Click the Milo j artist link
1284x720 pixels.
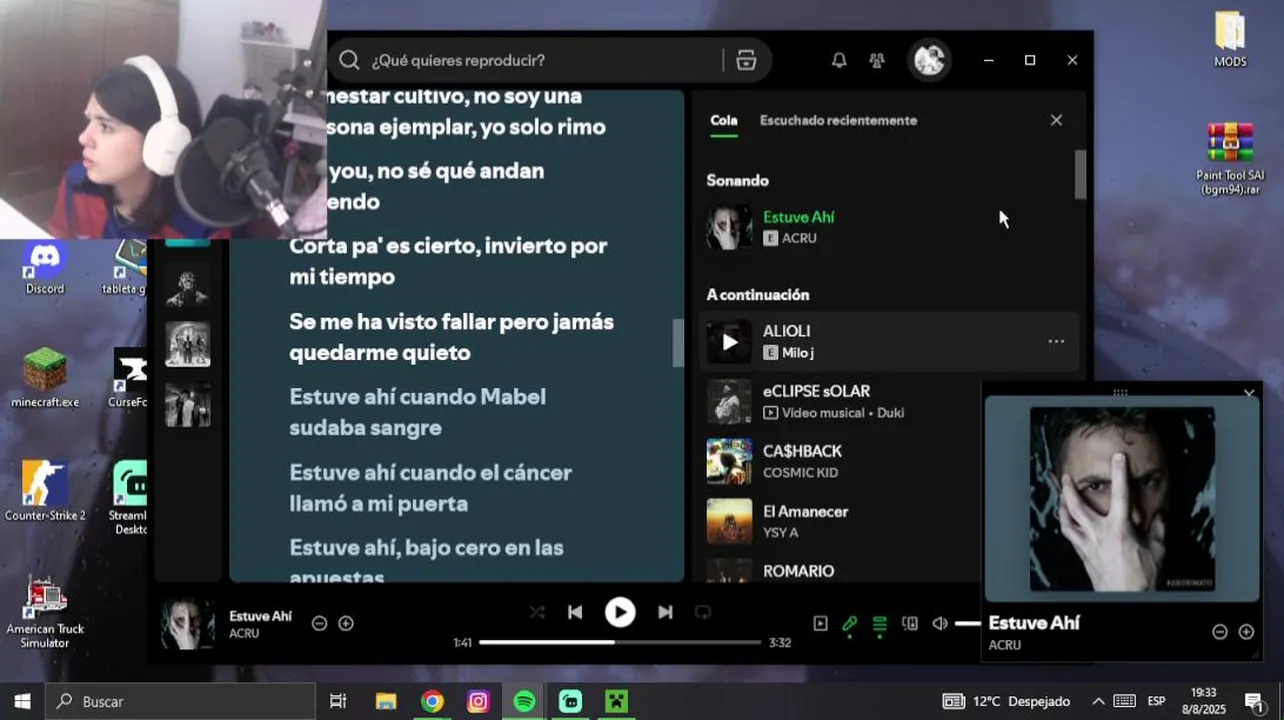[x=798, y=352]
